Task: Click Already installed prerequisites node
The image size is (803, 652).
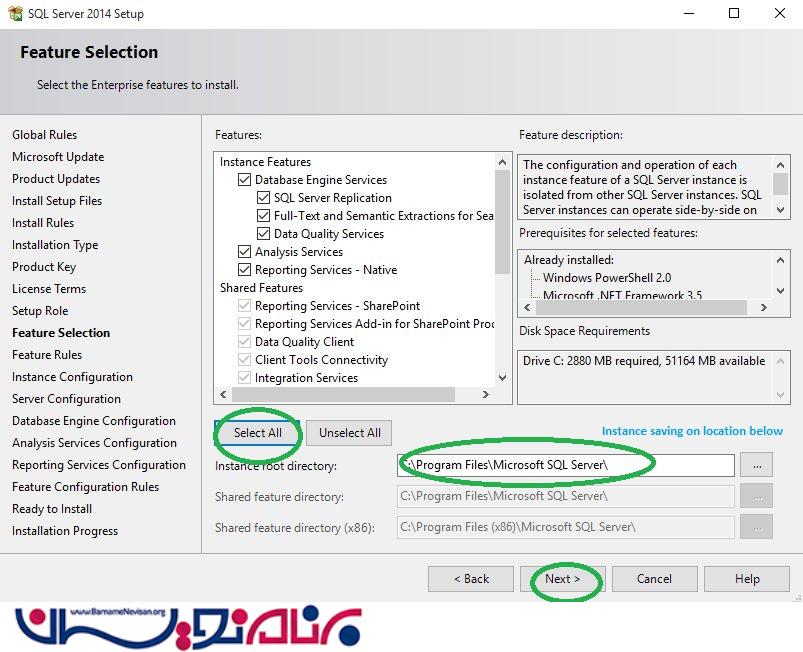Action: (568, 260)
